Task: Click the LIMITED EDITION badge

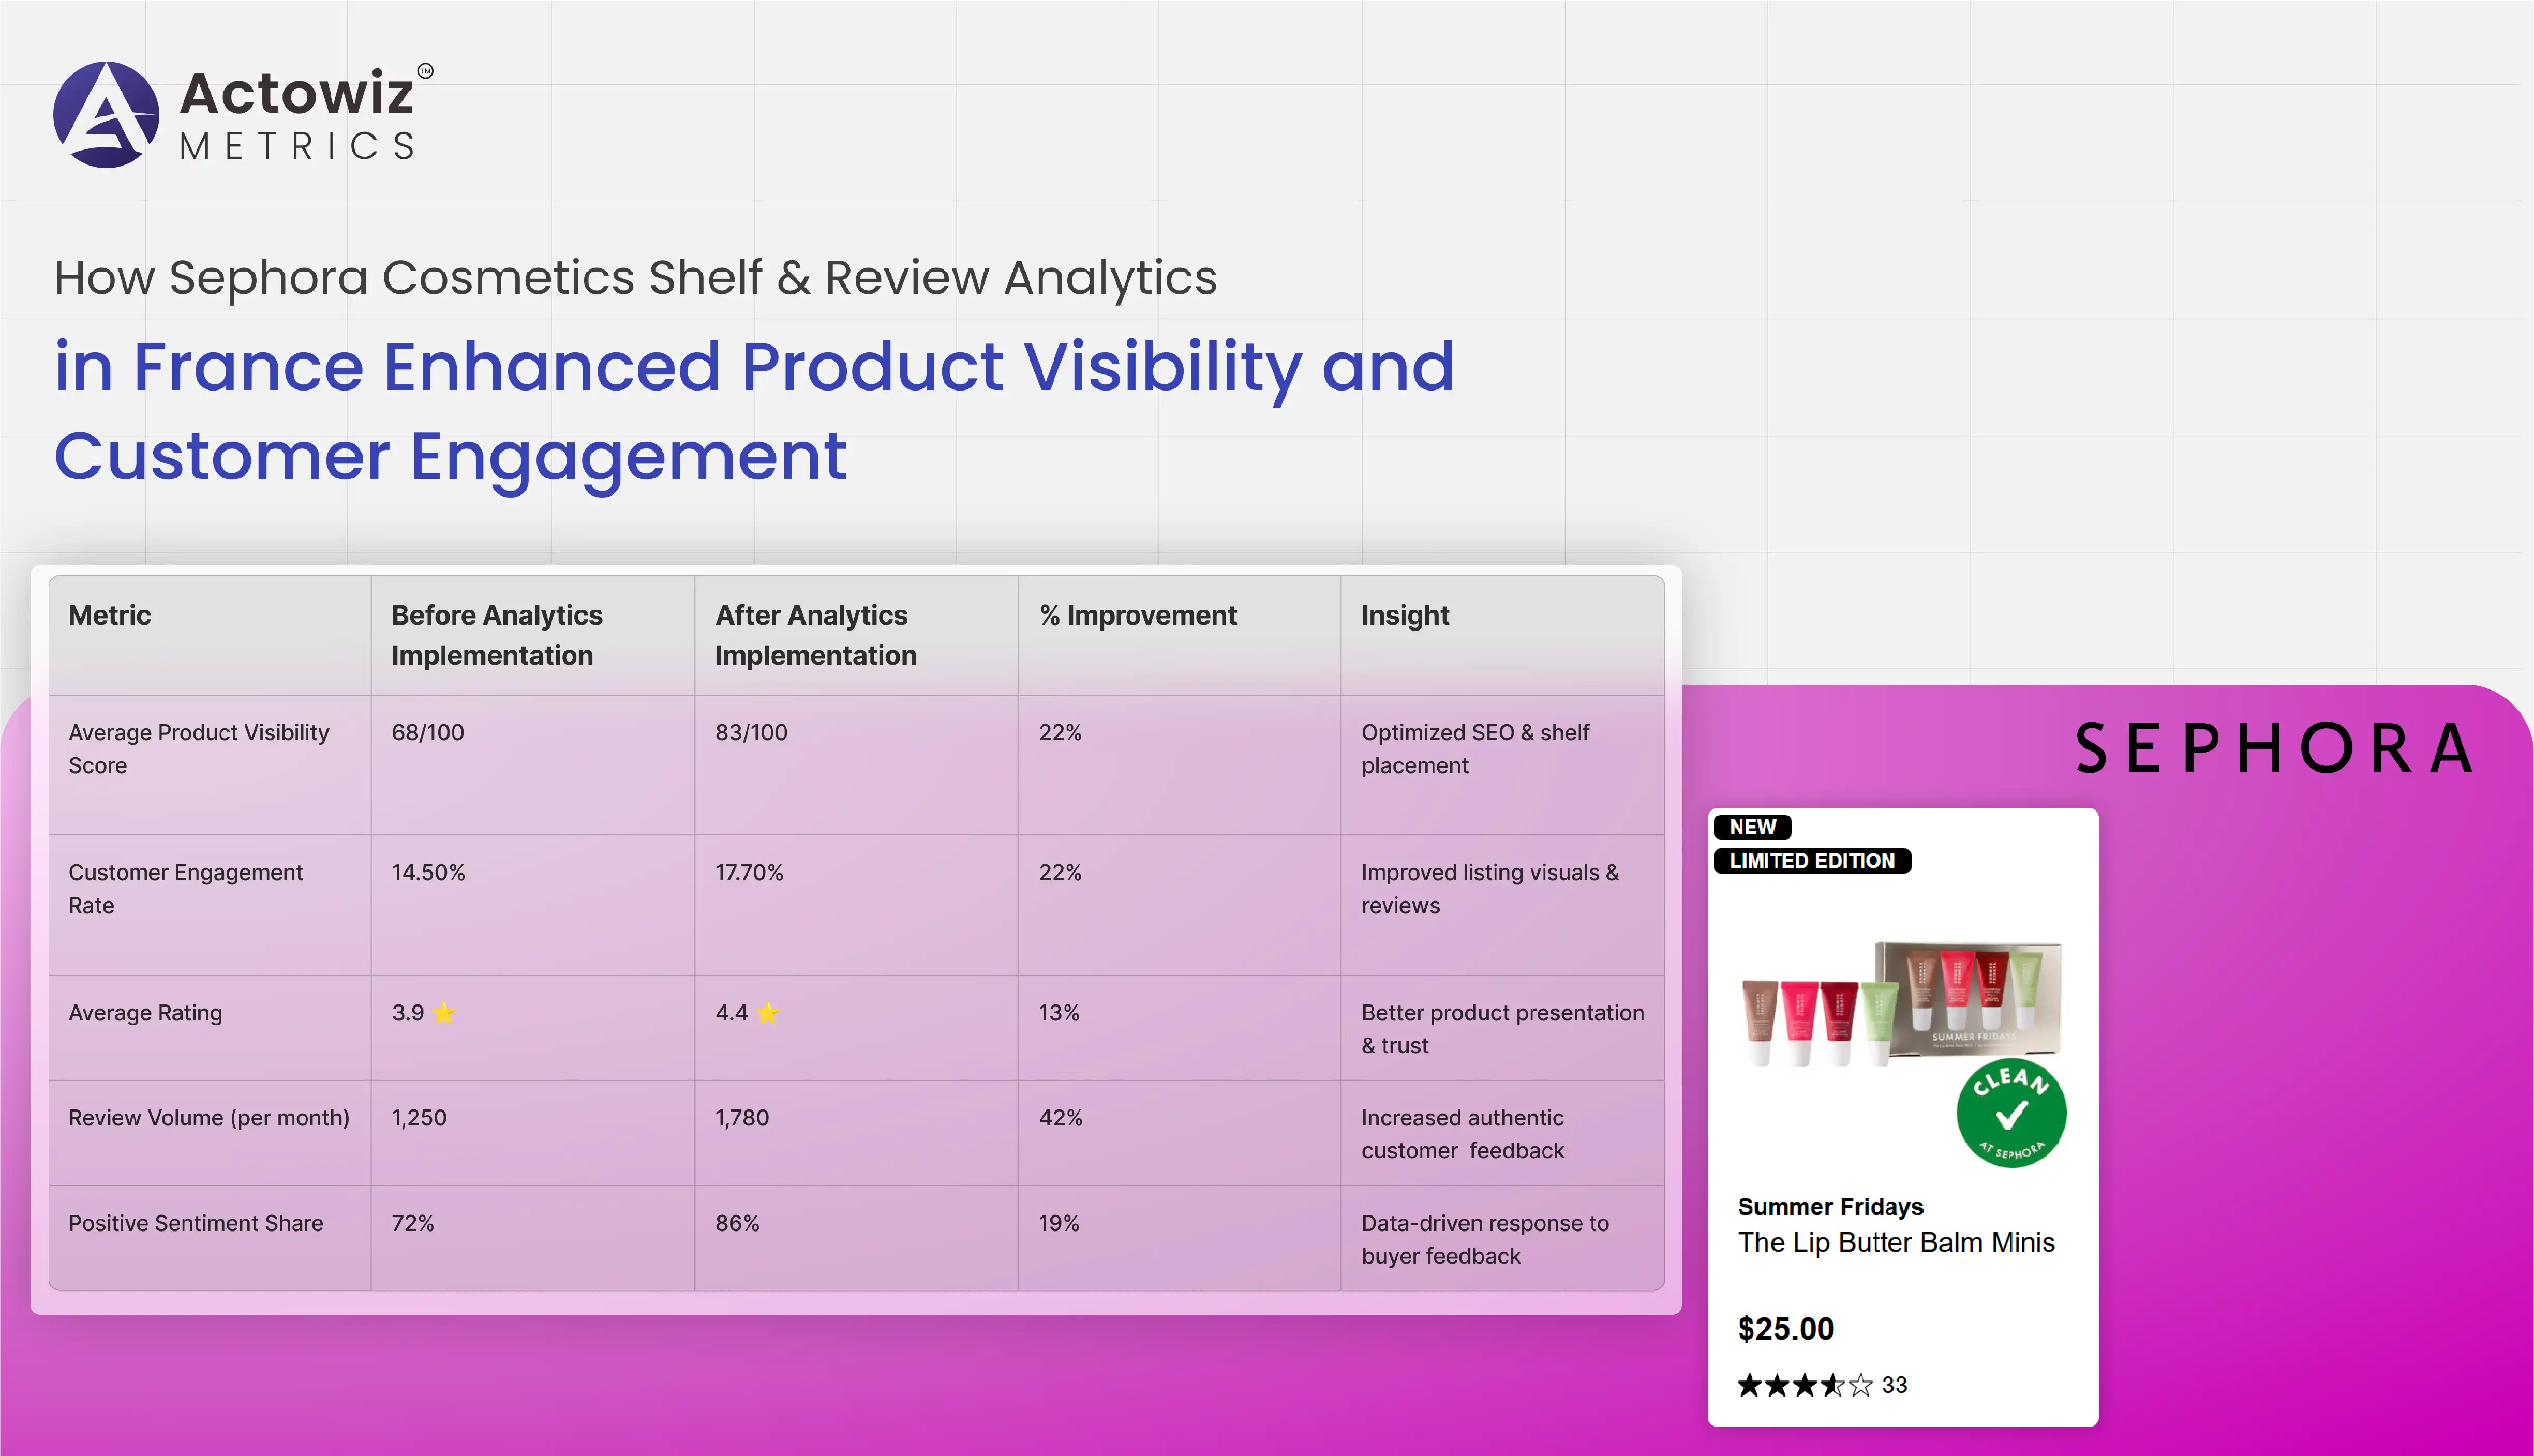Action: coord(1811,861)
